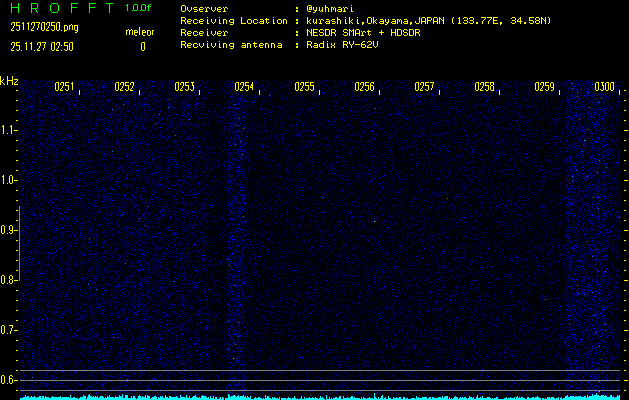
Task: Click the 0254 time marker
Action: (x=244, y=87)
